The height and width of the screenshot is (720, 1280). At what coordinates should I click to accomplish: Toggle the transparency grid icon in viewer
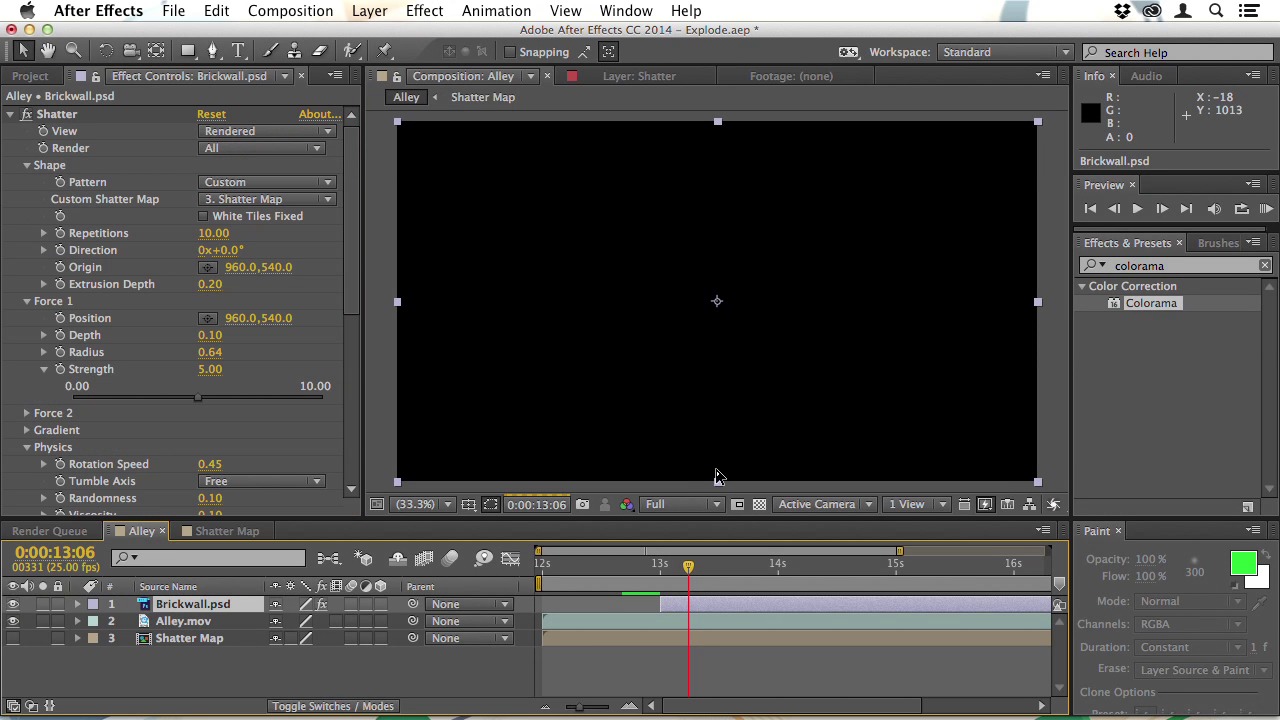point(759,505)
